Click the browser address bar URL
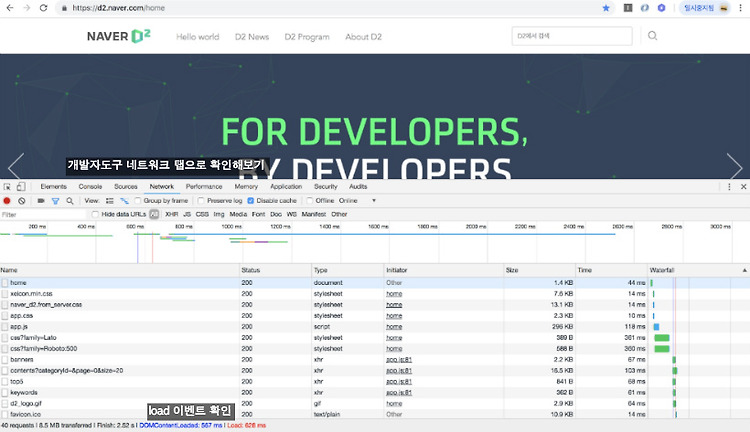The width and height of the screenshot is (750, 432). [119, 8]
